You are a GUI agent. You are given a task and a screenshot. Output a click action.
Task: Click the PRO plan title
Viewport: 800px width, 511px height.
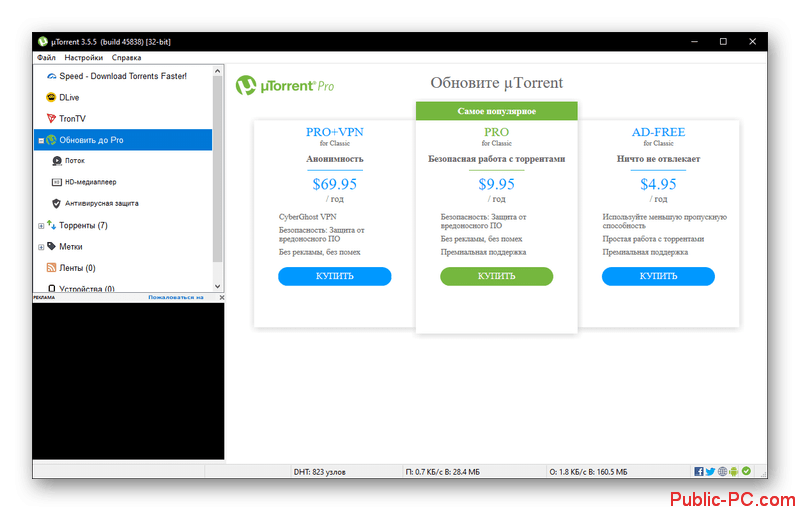click(496, 132)
